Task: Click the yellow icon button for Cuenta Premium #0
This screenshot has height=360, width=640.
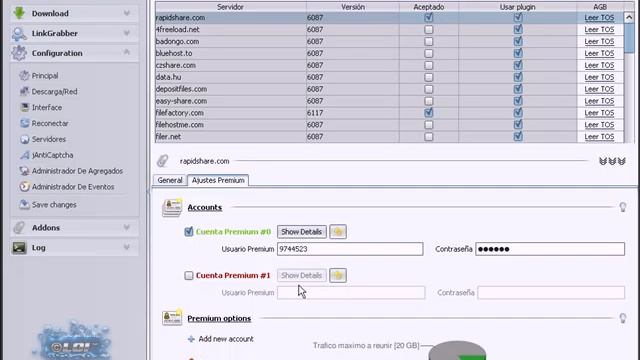Action: pyautogui.click(x=338, y=232)
